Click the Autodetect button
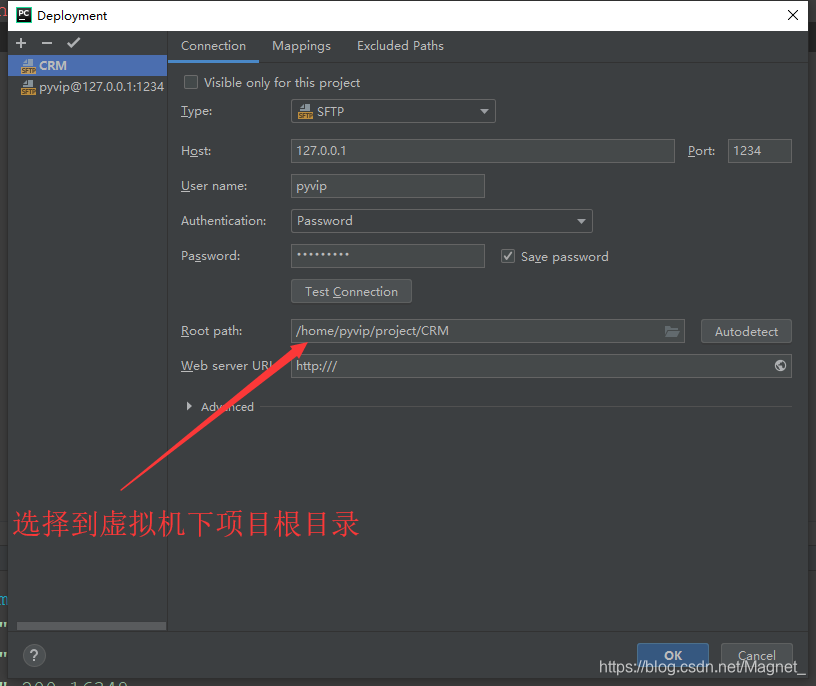Image resolution: width=816 pixels, height=686 pixels. click(746, 332)
